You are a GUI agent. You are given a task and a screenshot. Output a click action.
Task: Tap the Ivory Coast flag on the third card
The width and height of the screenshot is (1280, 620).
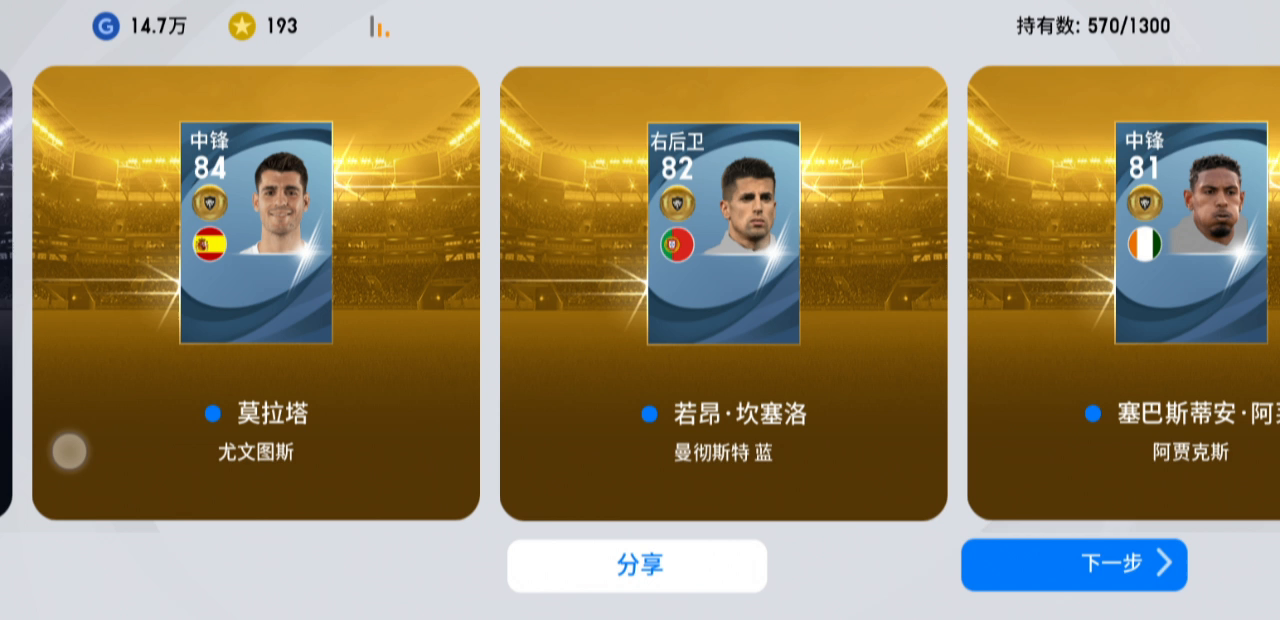coord(1145,244)
